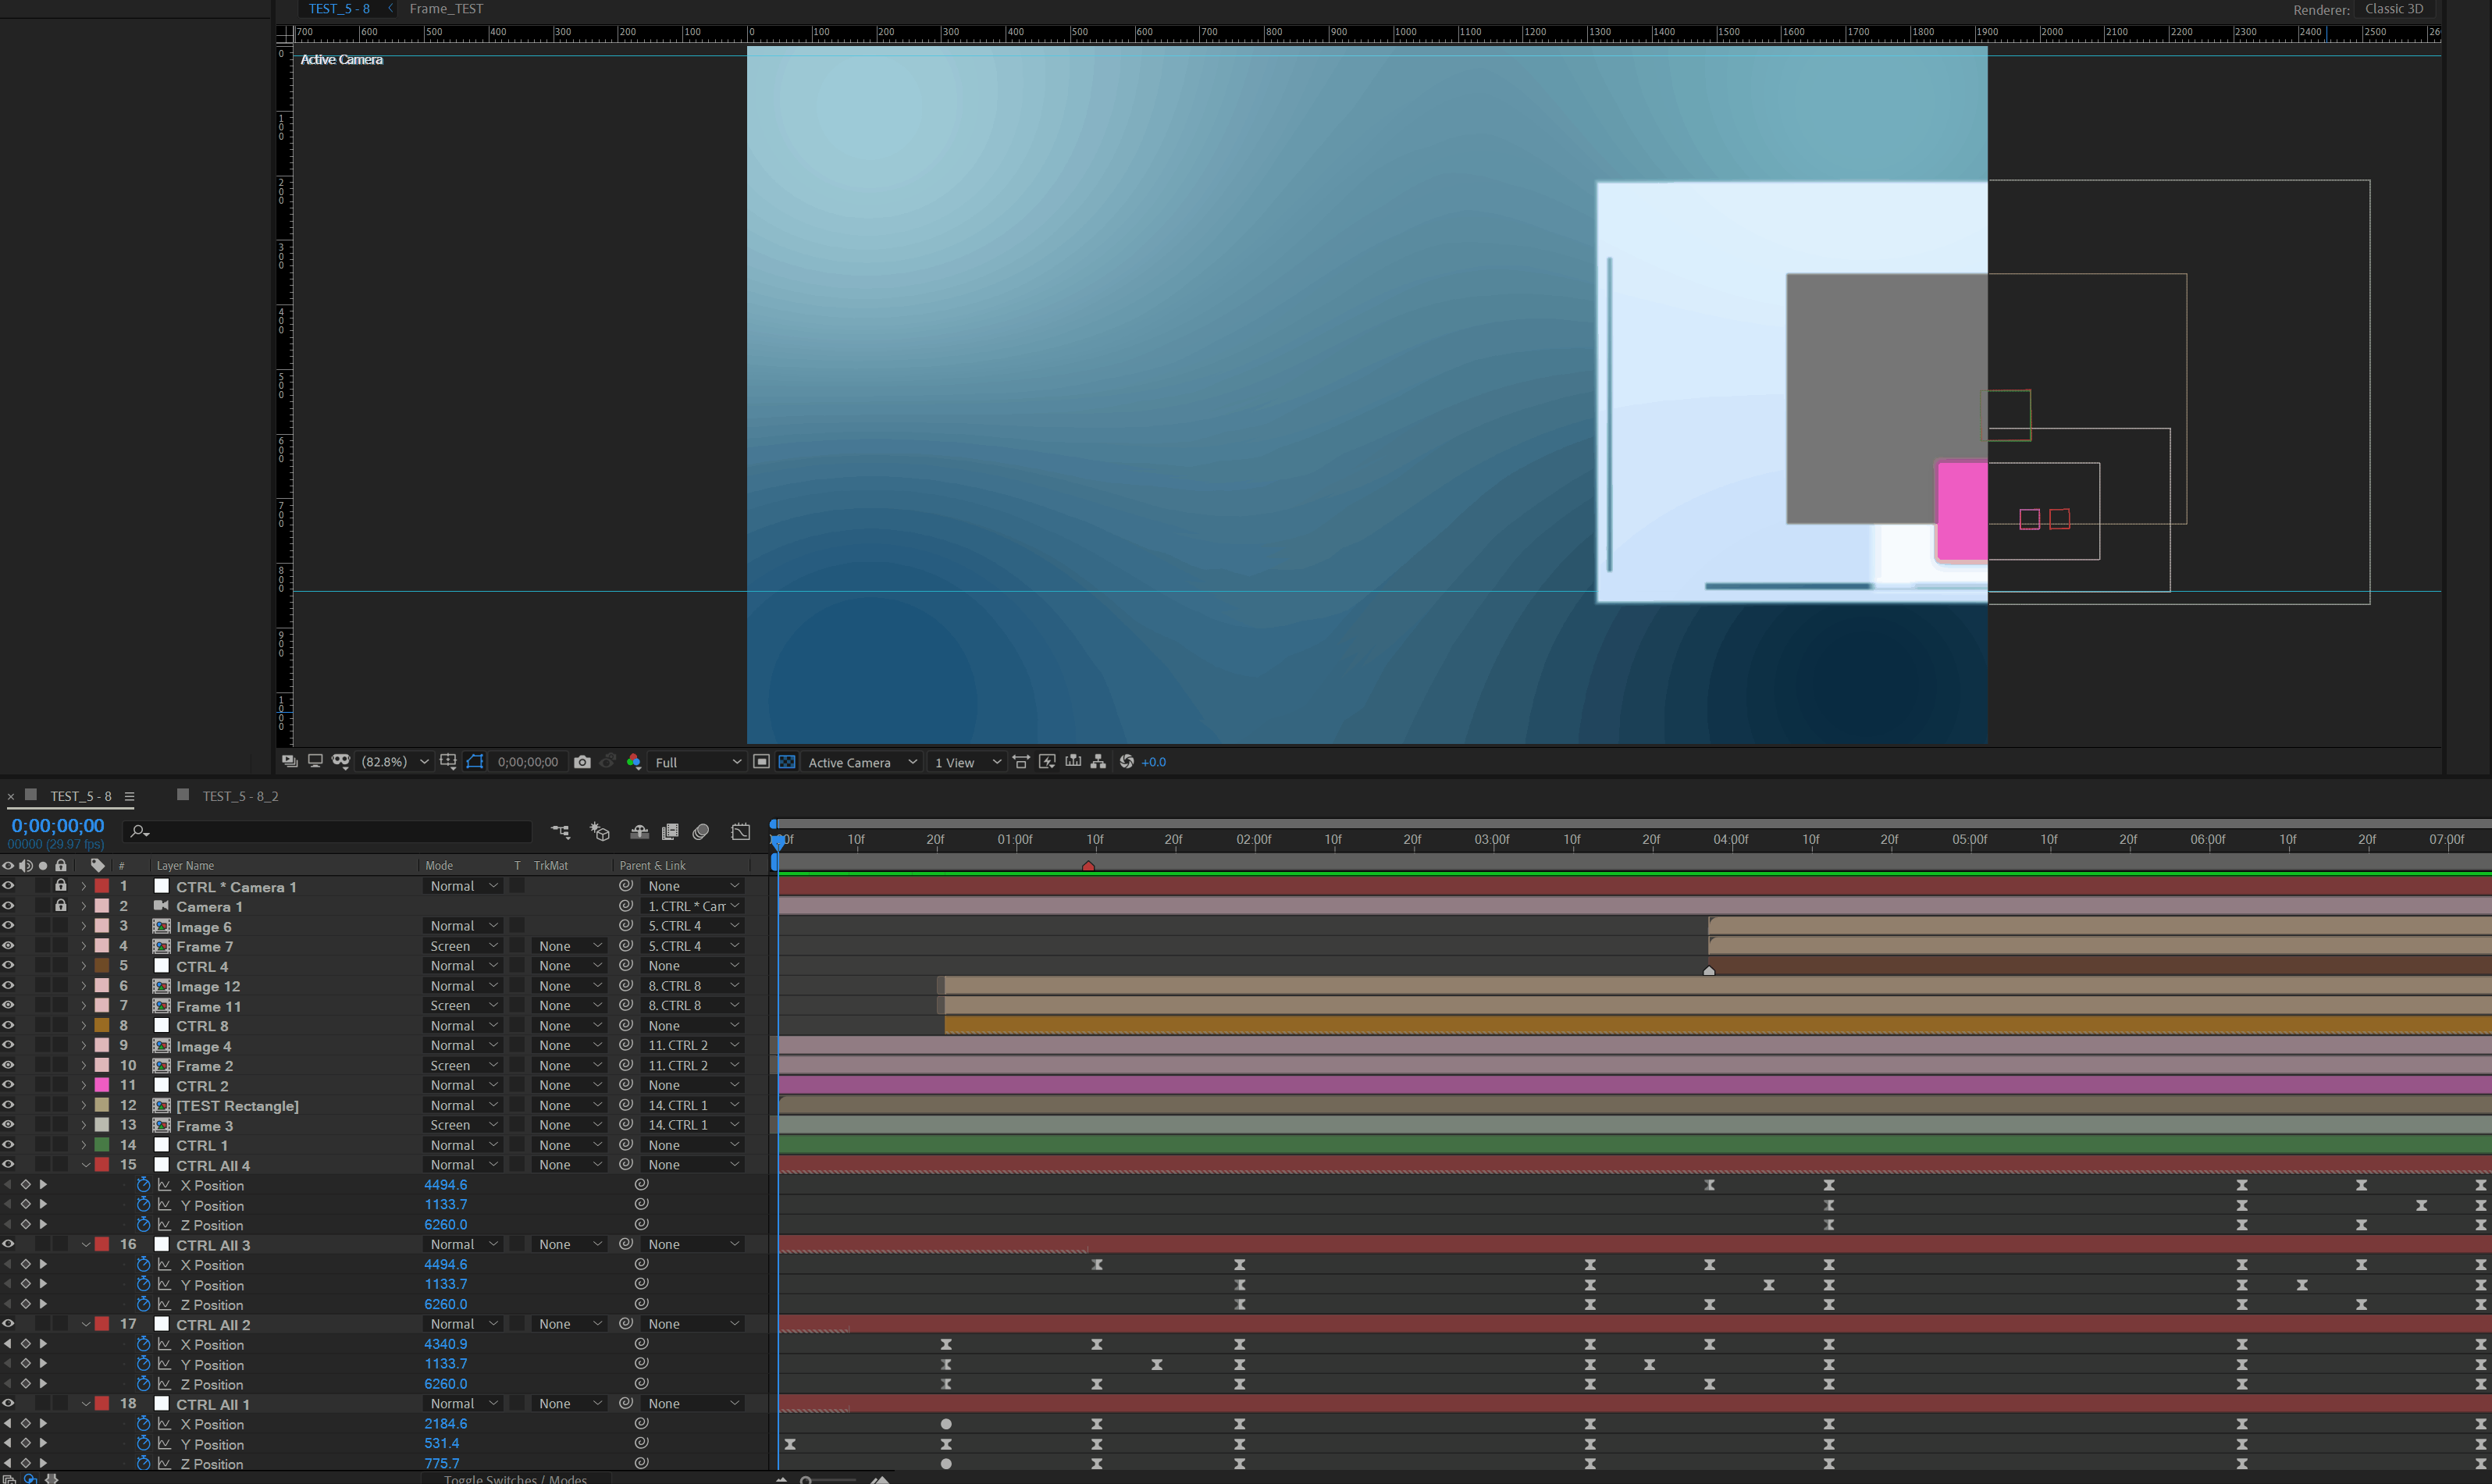Toggle Region of Interest button
The height and width of the screenshot is (1484, 2492).
tap(761, 762)
